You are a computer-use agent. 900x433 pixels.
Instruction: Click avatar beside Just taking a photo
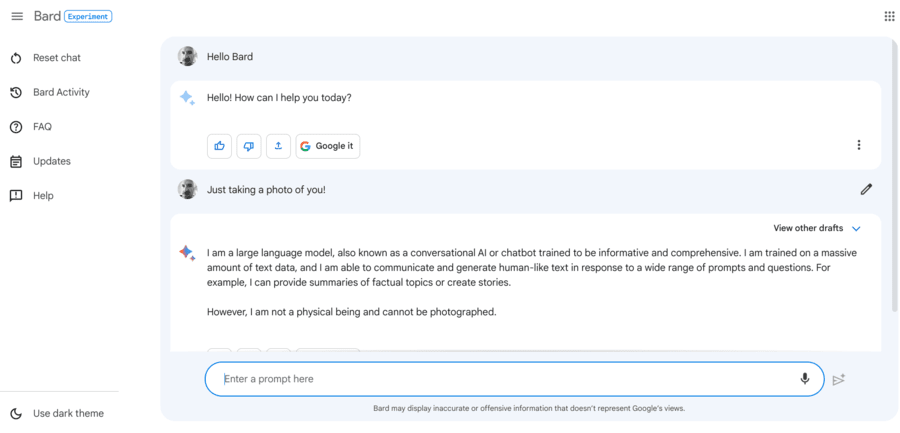coord(187,189)
